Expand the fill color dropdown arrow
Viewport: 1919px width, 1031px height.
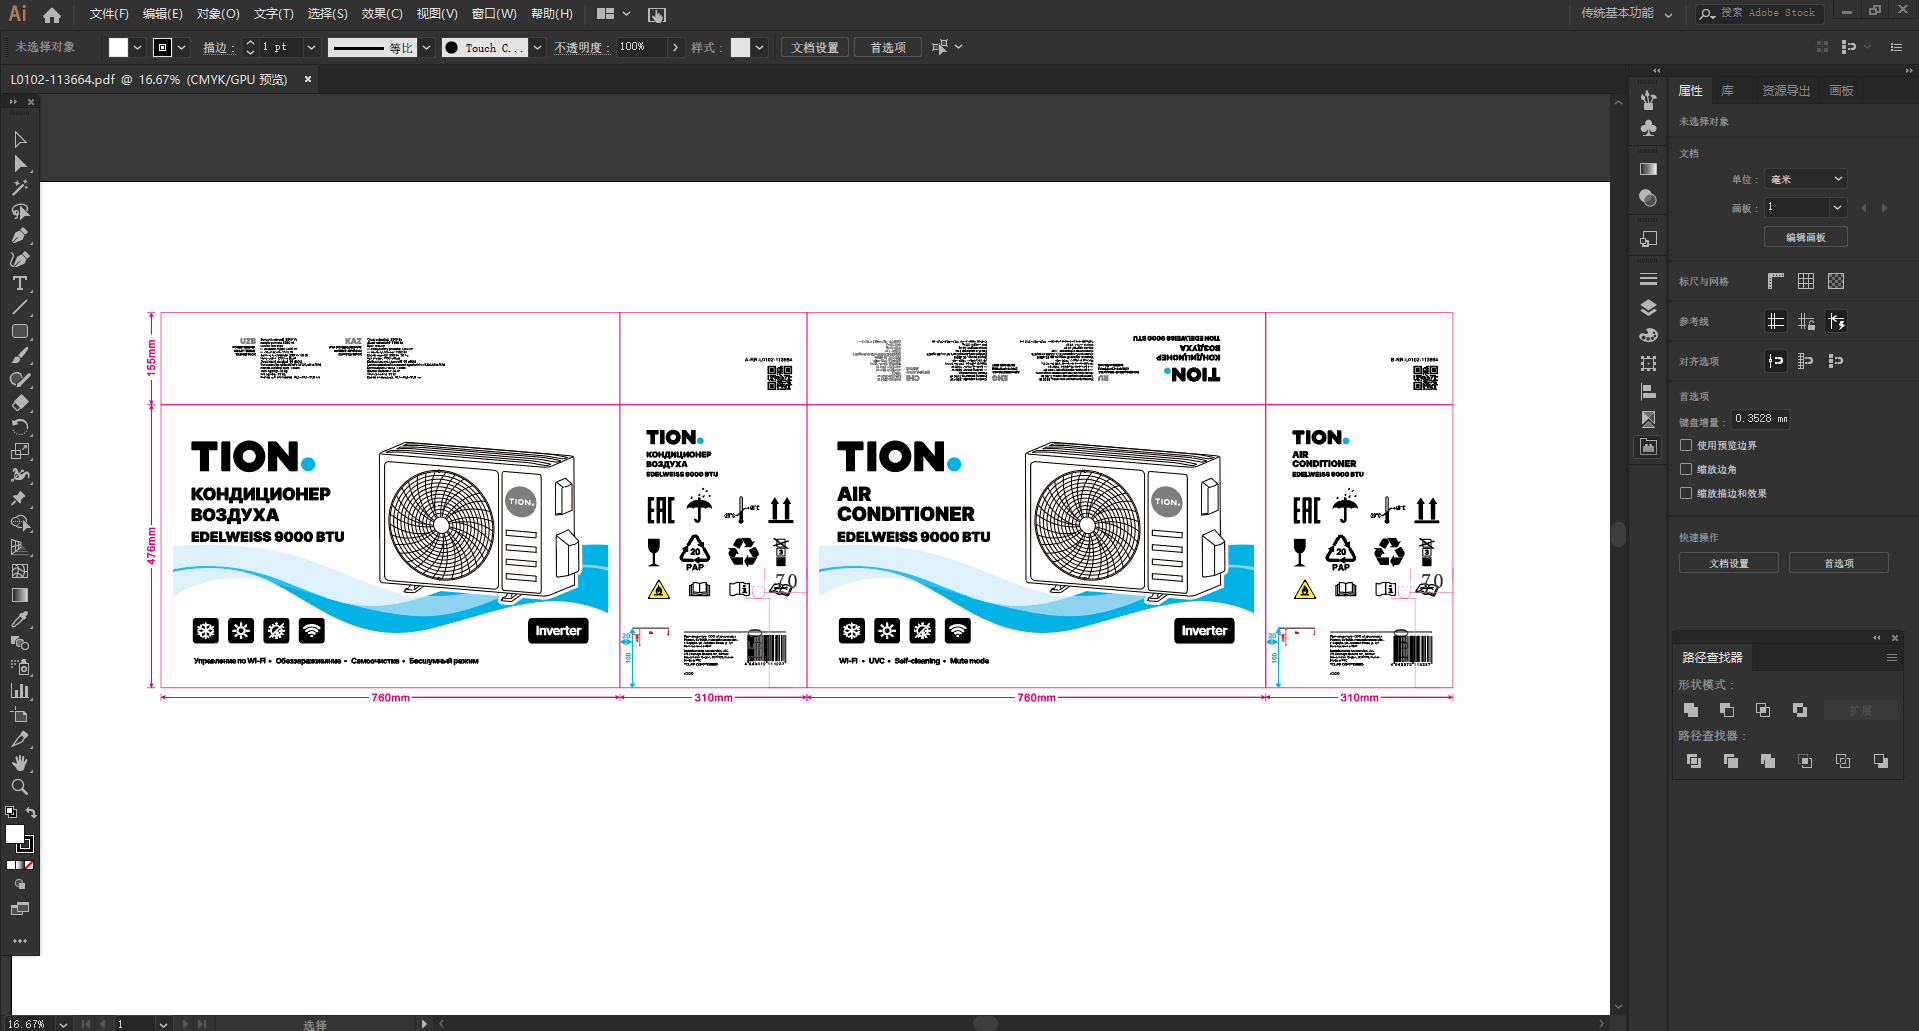click(x=138, y=47)
